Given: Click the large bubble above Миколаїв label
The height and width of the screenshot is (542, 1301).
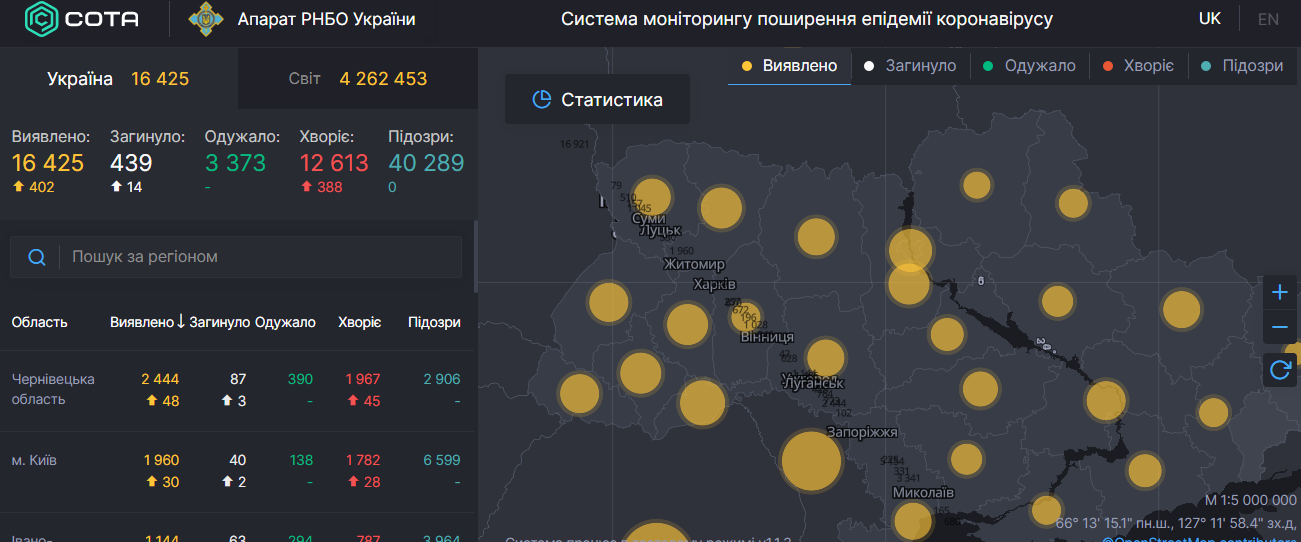Looking at the screenshot, I should (811, 461).
